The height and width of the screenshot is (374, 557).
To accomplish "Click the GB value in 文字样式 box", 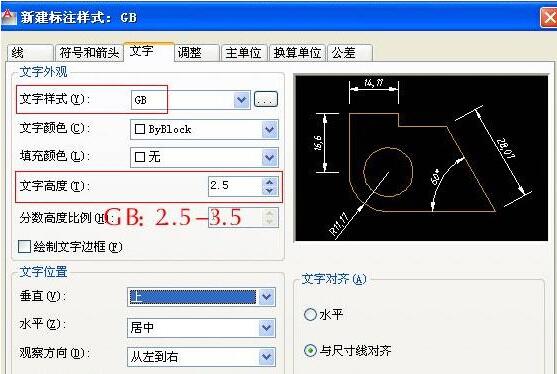I will click(140, 100).
